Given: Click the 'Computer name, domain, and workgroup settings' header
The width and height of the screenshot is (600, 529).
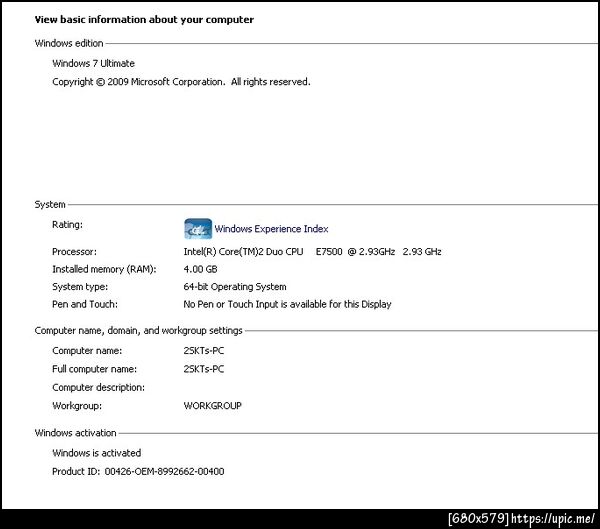Looking at the screenshot, I should [139, 331].
